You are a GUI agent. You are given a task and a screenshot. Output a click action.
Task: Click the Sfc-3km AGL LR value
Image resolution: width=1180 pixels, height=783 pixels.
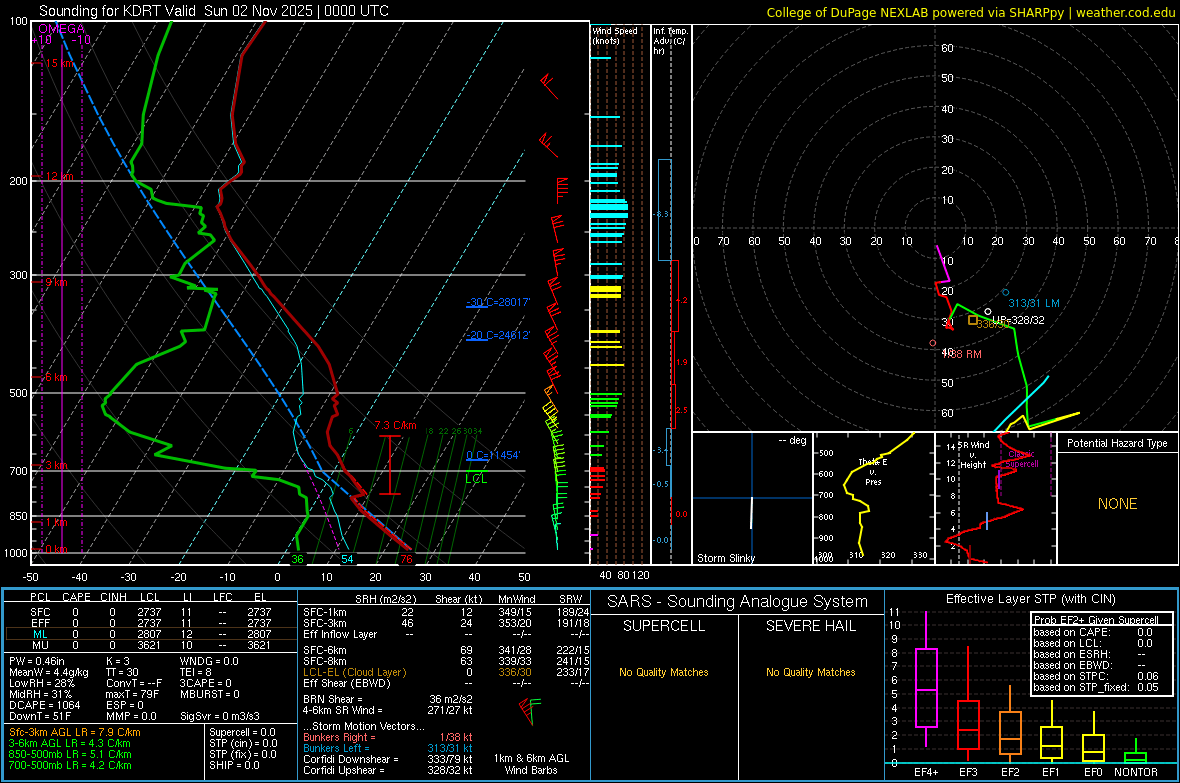(x=75, y=732)
